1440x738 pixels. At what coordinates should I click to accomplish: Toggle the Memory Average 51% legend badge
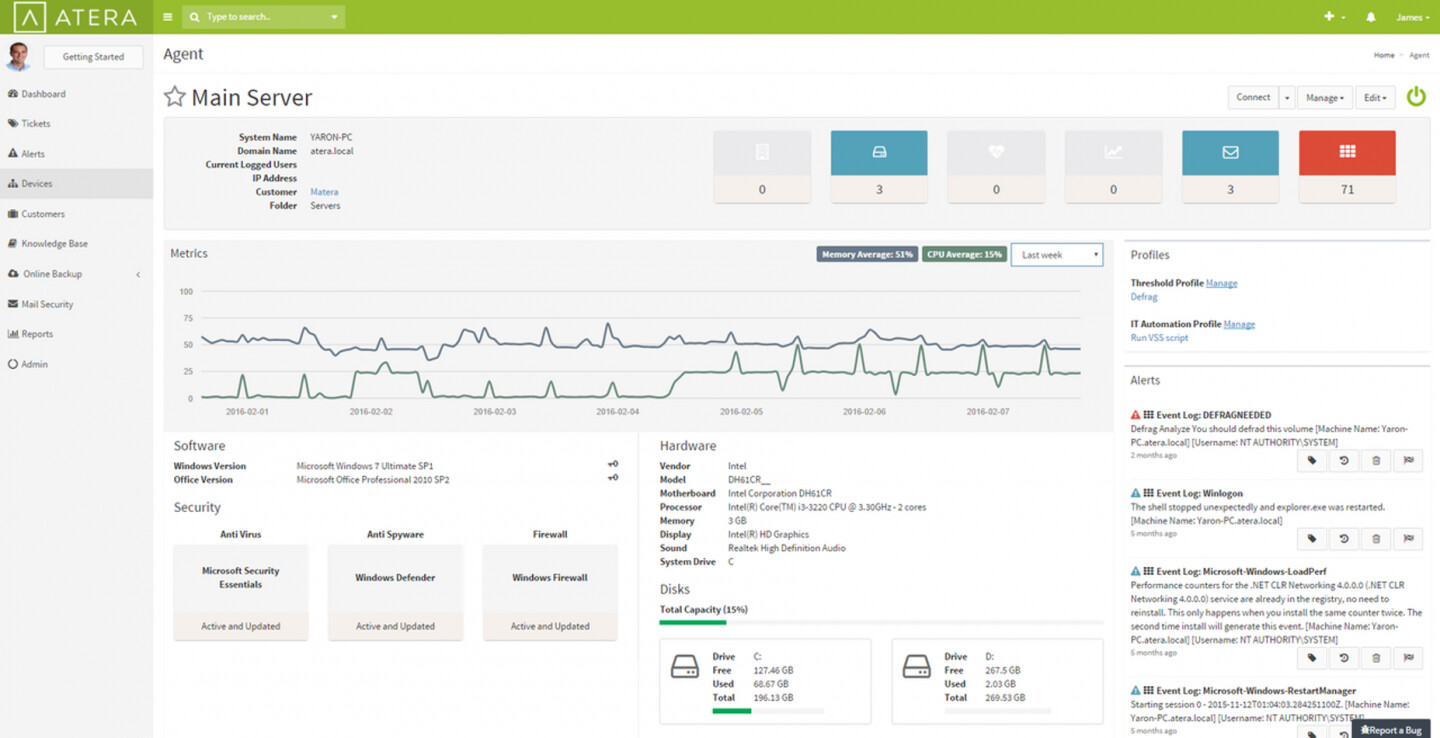(867, 254)
